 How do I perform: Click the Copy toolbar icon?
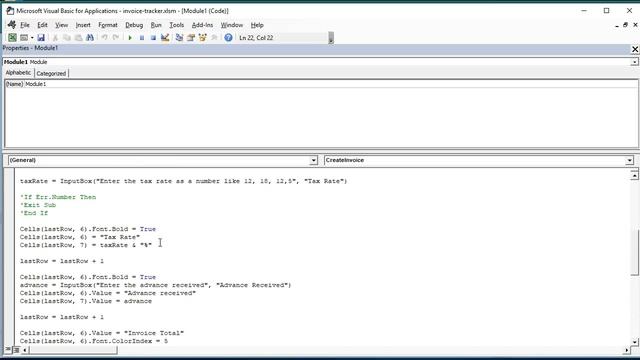(x=67, y=38)
